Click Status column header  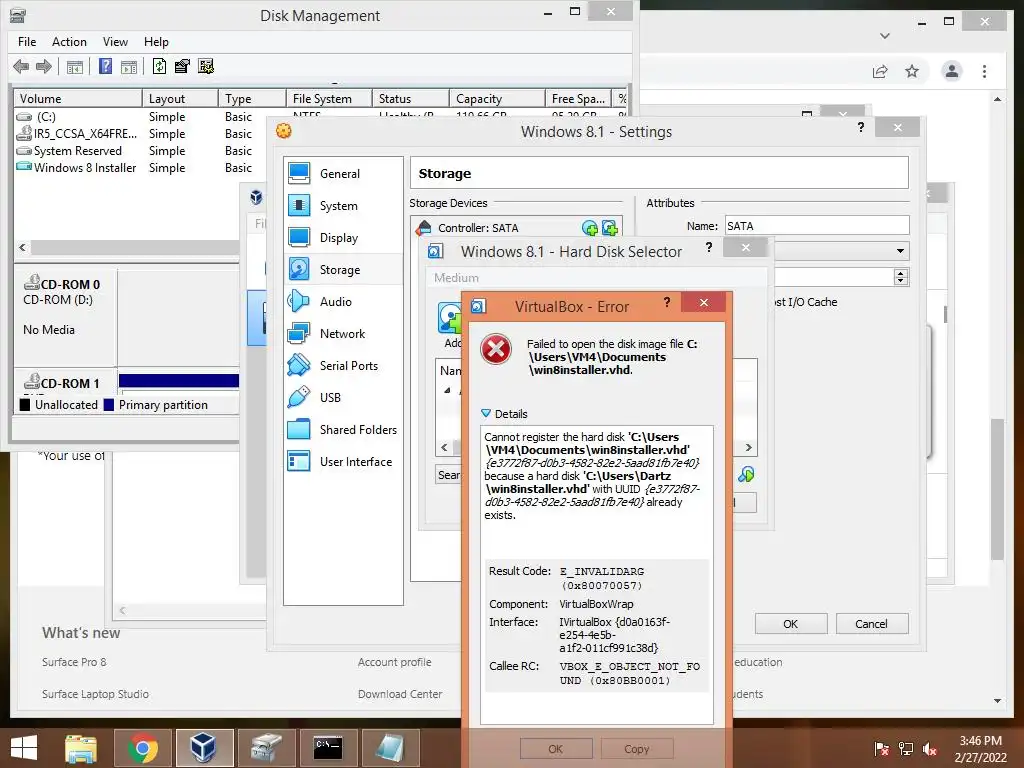411,99
